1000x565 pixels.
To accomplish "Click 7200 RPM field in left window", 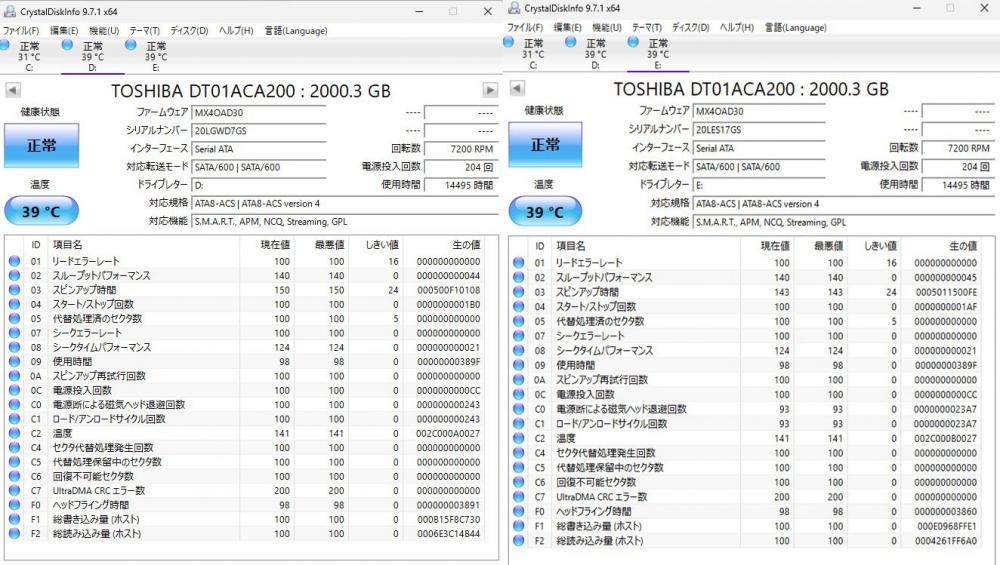I will pyautogui.click(x=460, y=149).
